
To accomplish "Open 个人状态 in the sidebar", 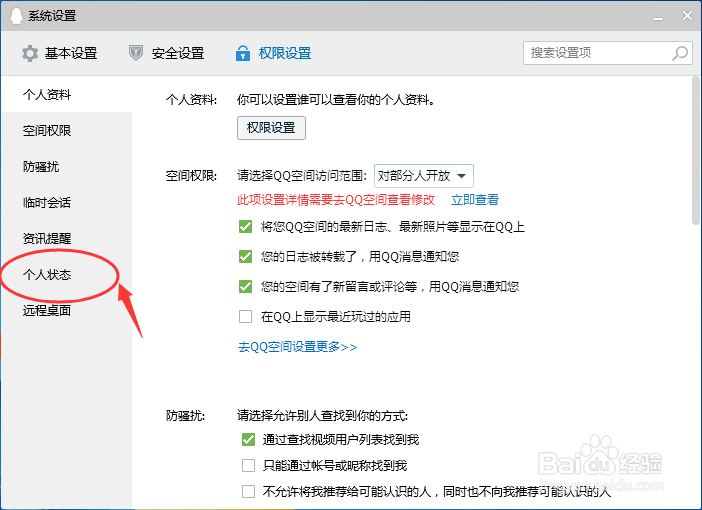I will tap(66, 274).
